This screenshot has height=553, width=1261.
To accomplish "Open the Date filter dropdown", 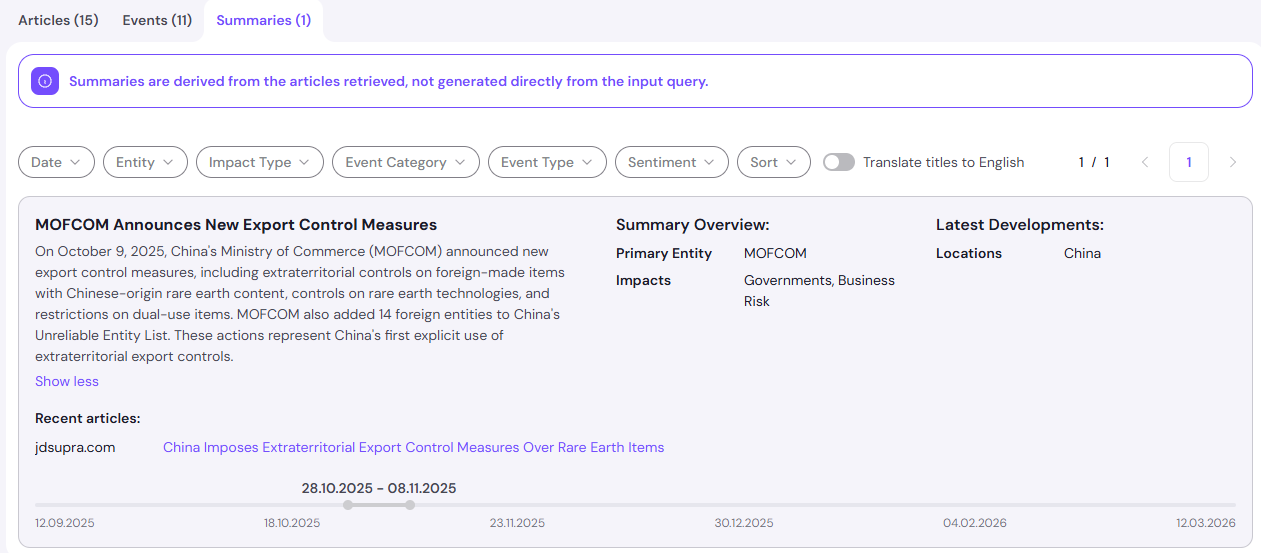I will pyautogui.click(x=56, y=162).
